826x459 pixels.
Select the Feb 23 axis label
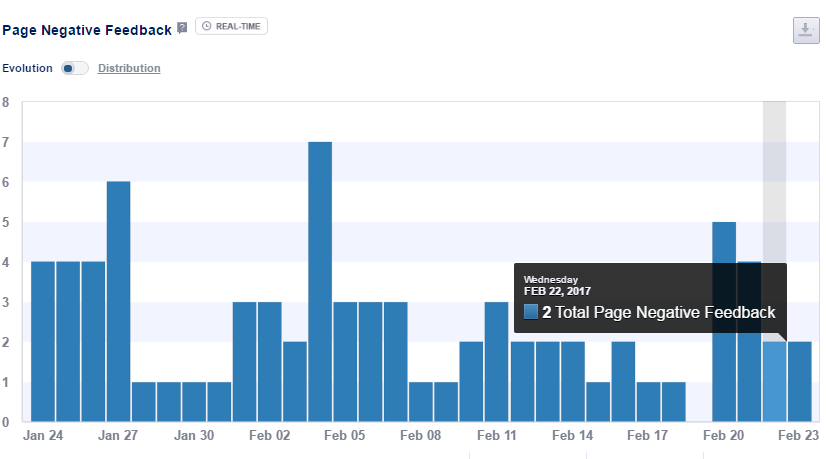[x=799, y=436]
